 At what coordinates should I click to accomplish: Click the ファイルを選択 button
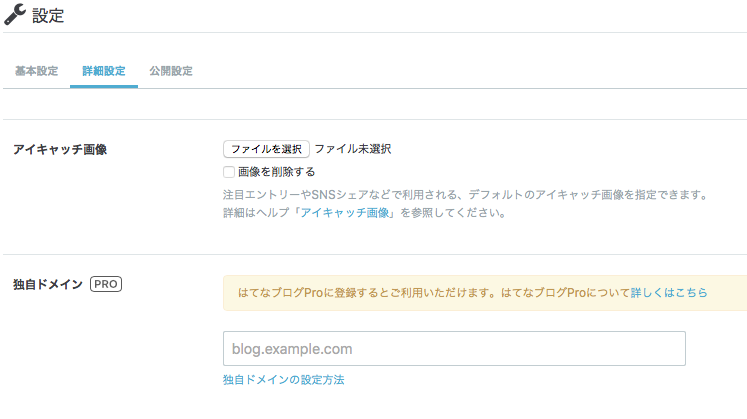pyautogui.click(x=266, y=149)
